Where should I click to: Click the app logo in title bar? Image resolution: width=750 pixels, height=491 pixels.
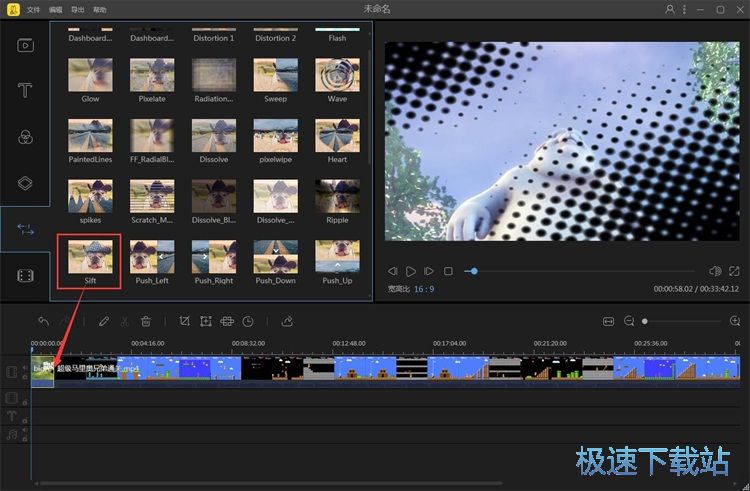click(13, 9)
